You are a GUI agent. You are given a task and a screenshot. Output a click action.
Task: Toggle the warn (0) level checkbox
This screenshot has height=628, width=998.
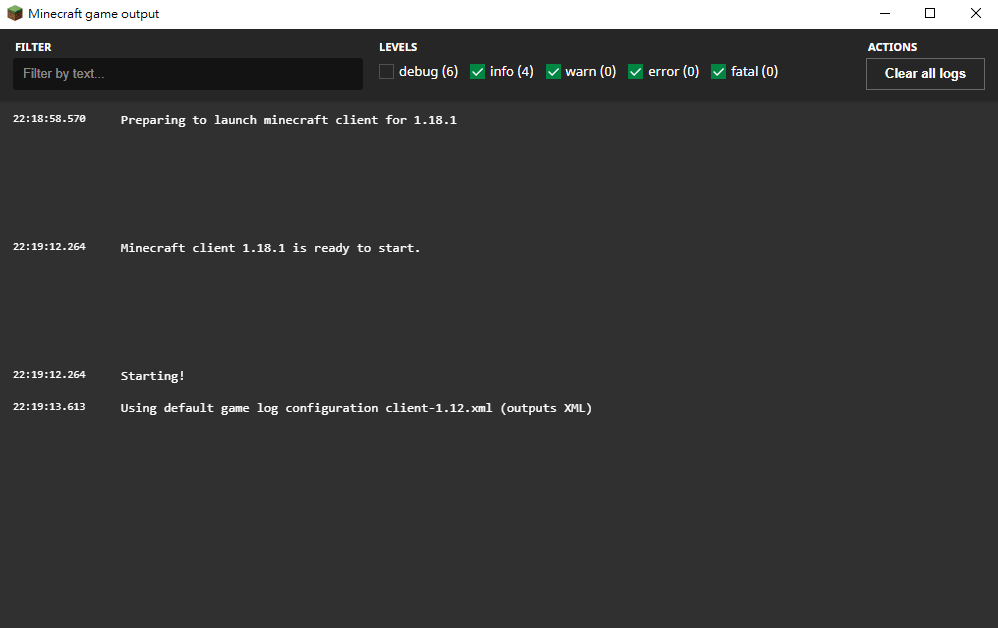[554, 72]
